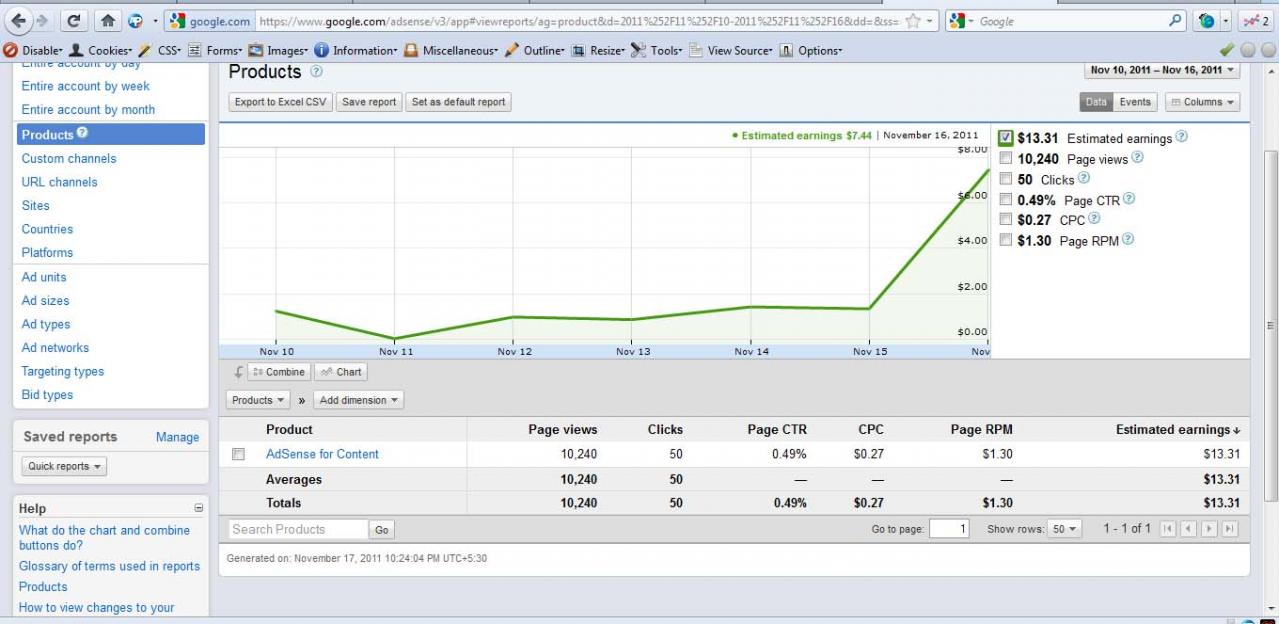
Task: Open Entire account by week report
Action: point(86,86)
